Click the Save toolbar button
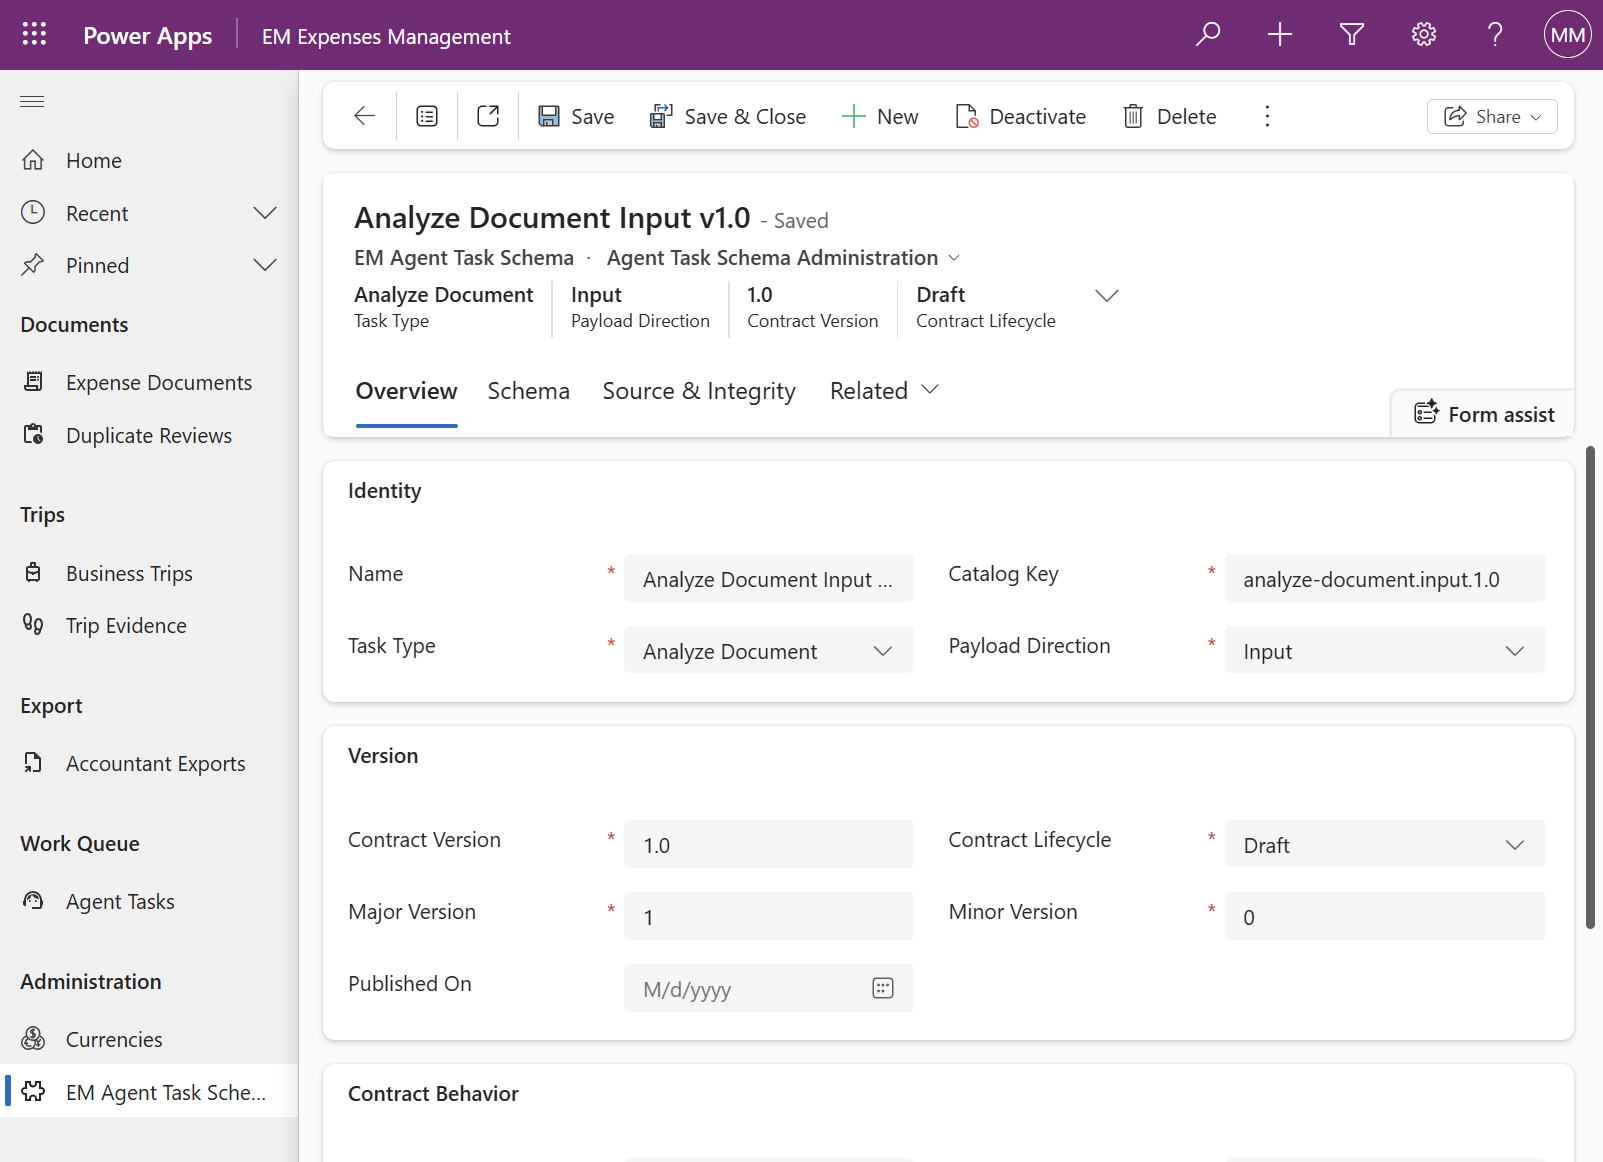 click(576, 116)
